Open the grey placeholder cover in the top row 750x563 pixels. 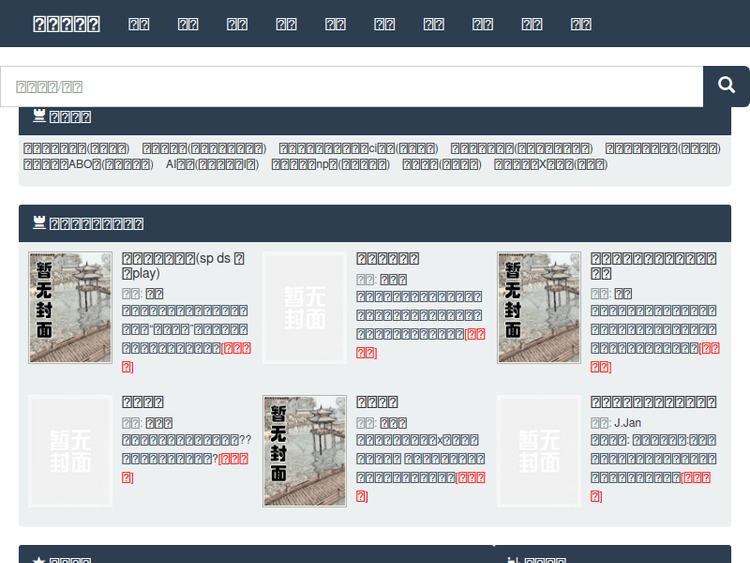tap(304, 308)
